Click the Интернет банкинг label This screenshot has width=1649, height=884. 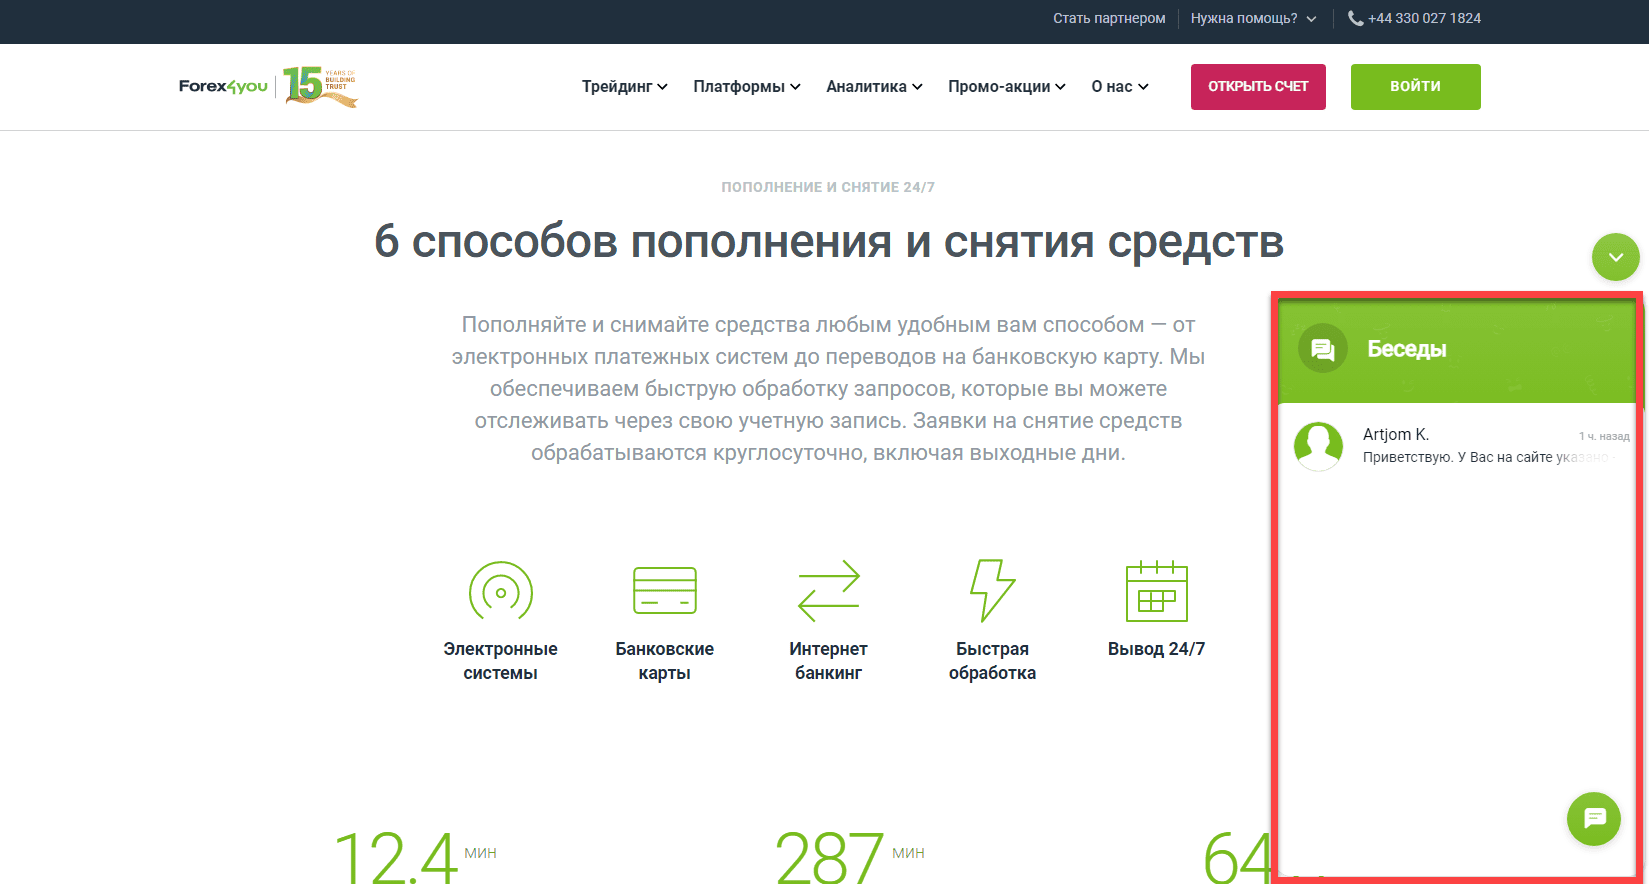coord(829,661)
